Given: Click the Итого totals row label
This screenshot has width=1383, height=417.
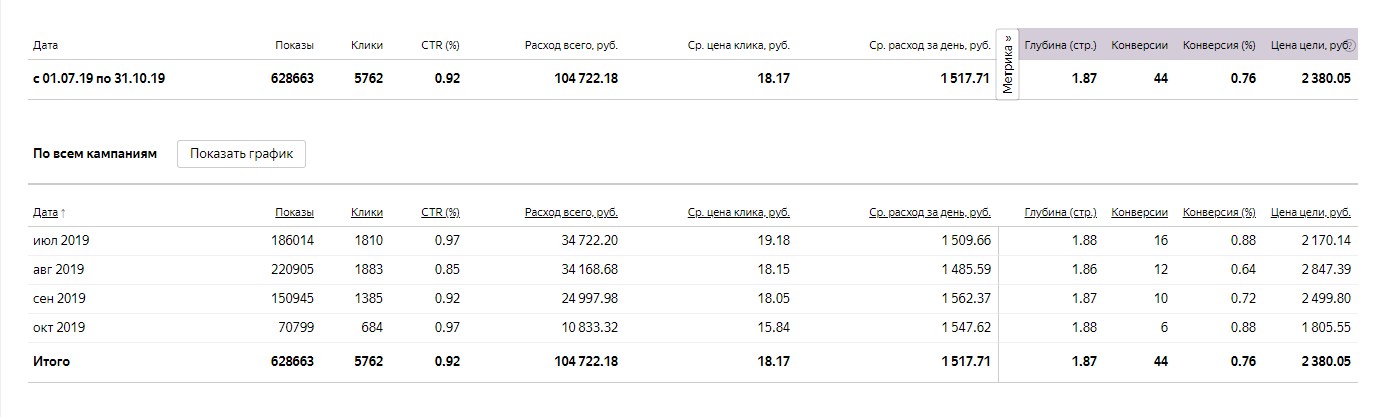Looking at the screenshot, I should pyautogui.click(x=51, y=361).
